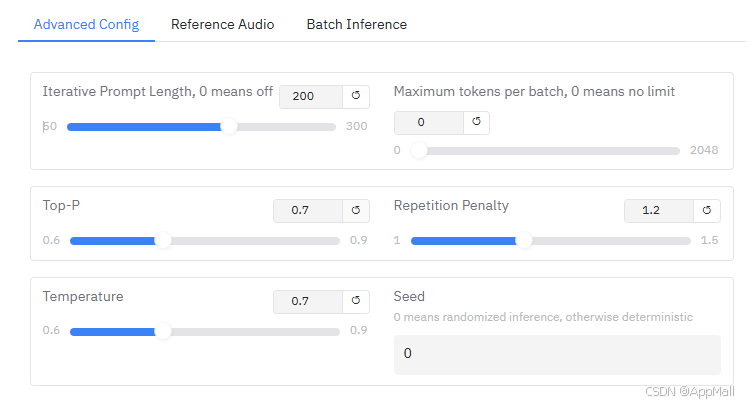Click the Top-P numeric input

click(306, 211)
